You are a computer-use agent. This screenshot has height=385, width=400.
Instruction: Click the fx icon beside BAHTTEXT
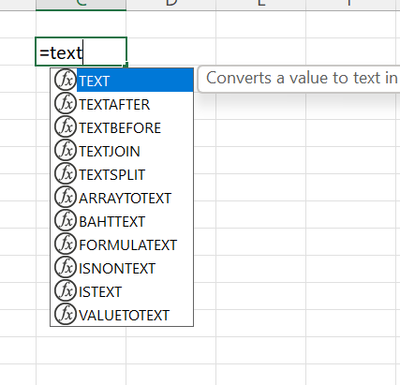point(65,221)
